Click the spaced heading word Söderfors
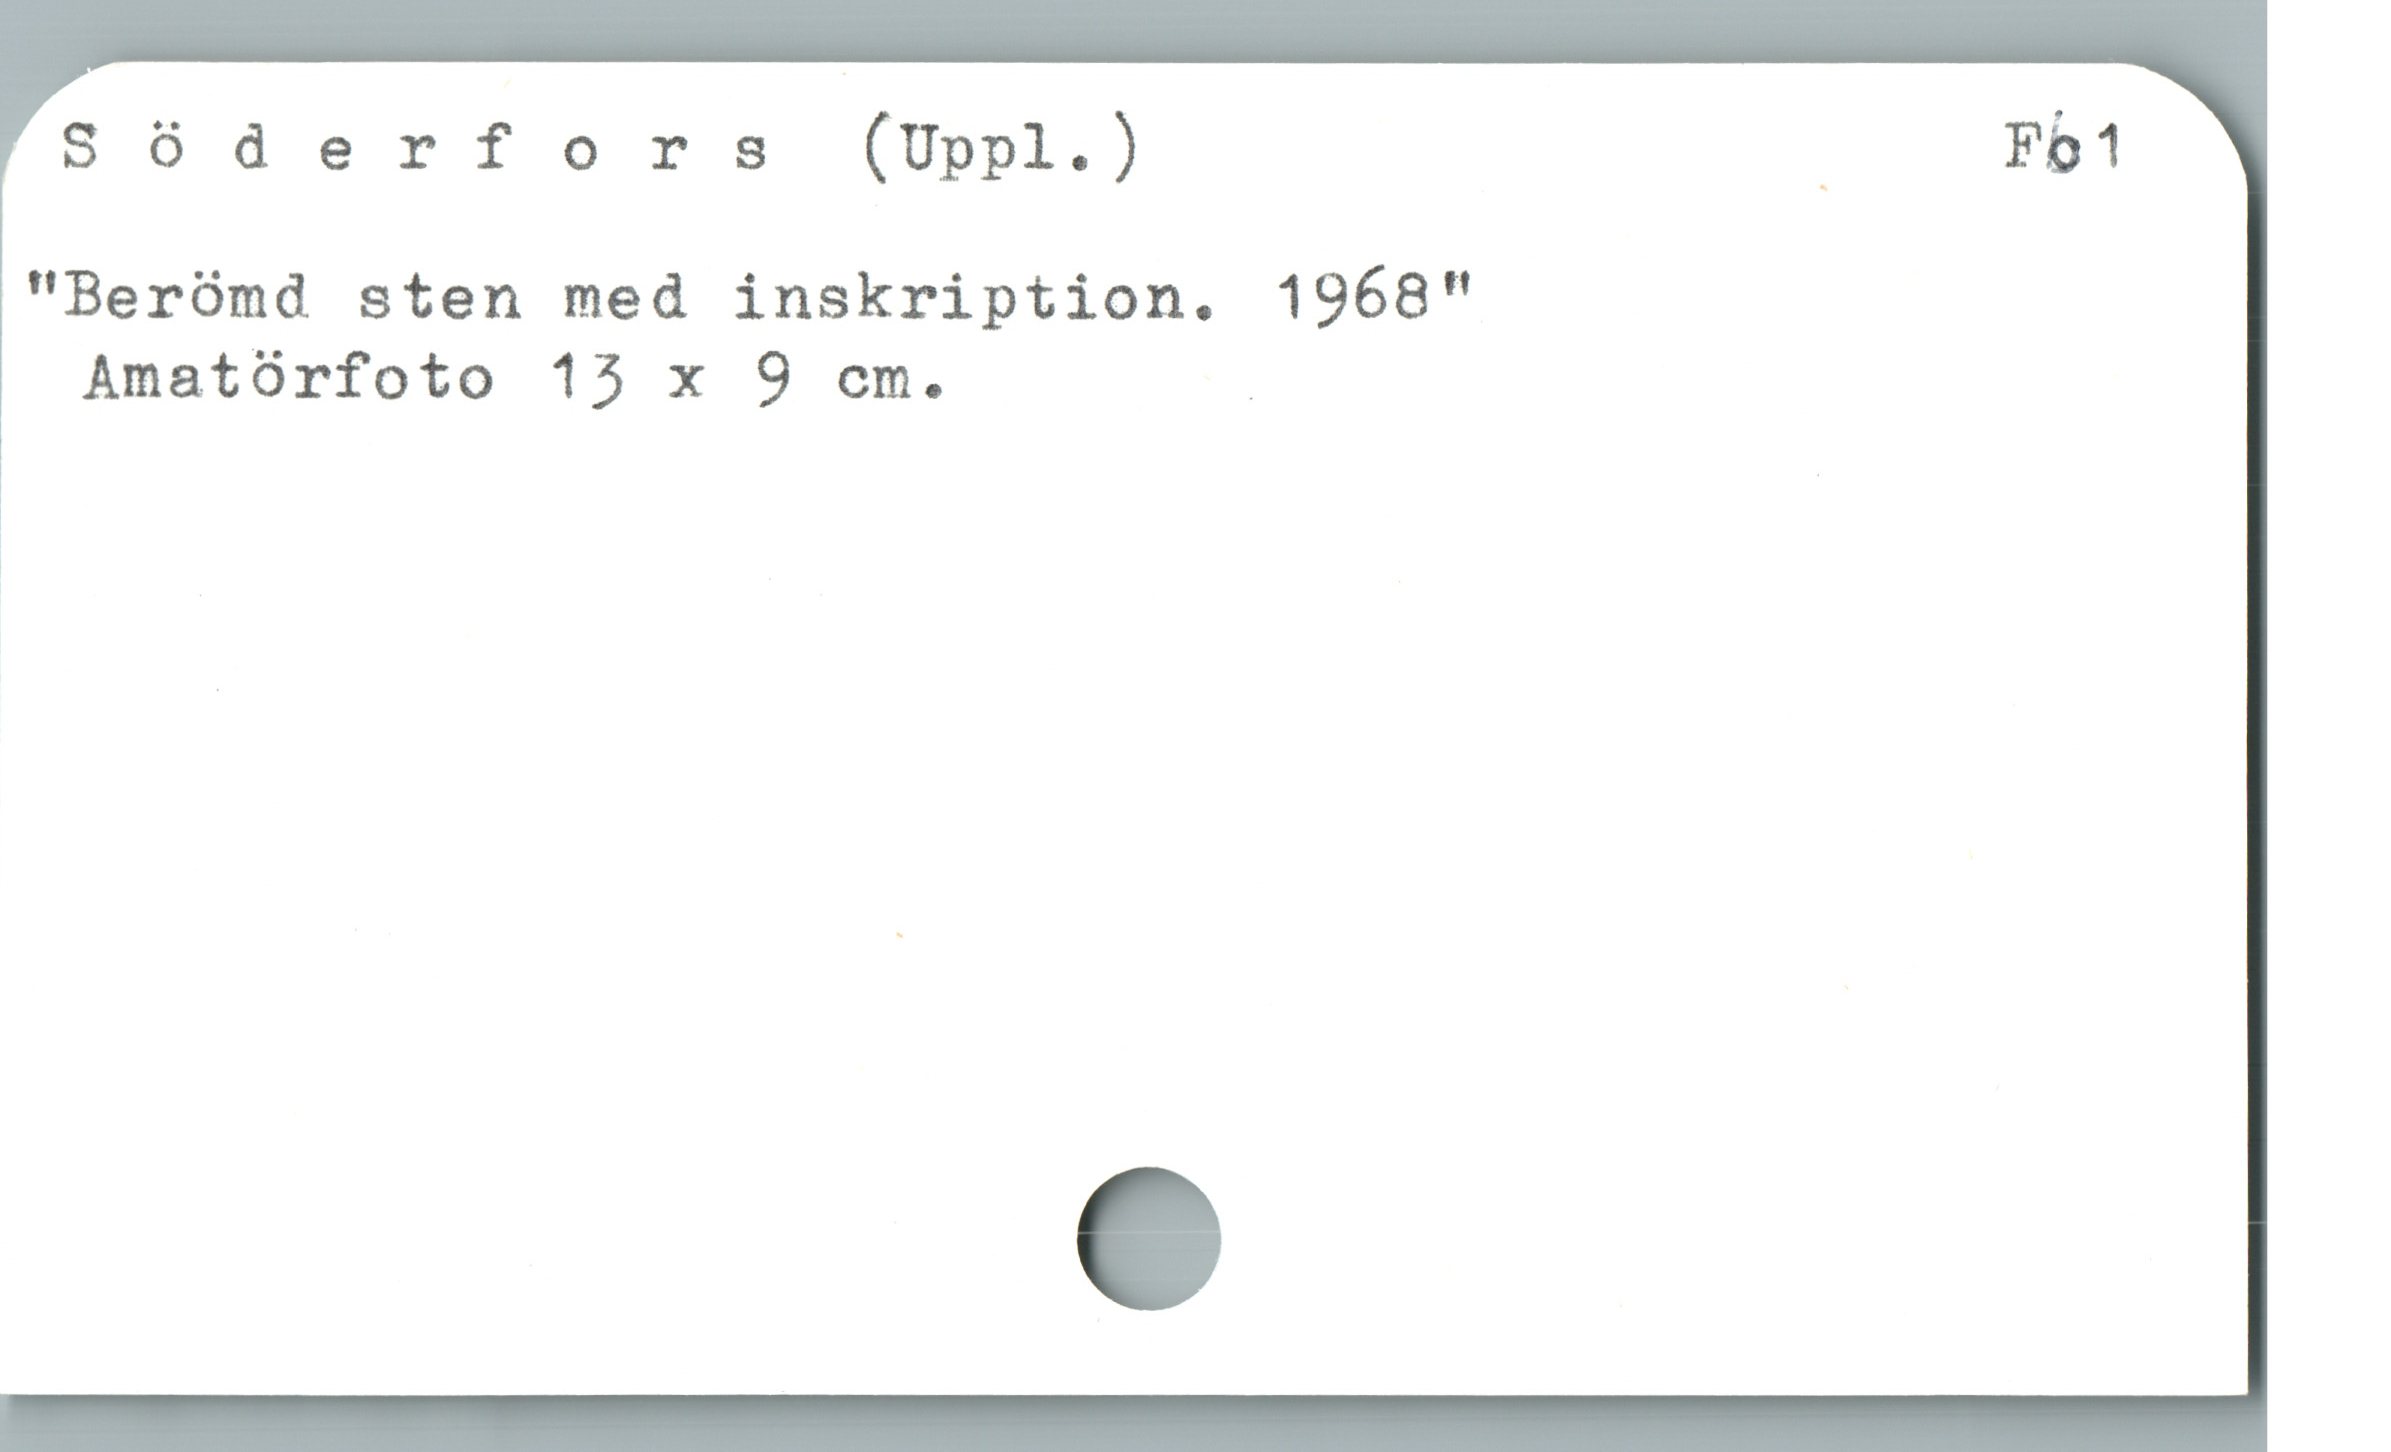 tap(416, 150)
